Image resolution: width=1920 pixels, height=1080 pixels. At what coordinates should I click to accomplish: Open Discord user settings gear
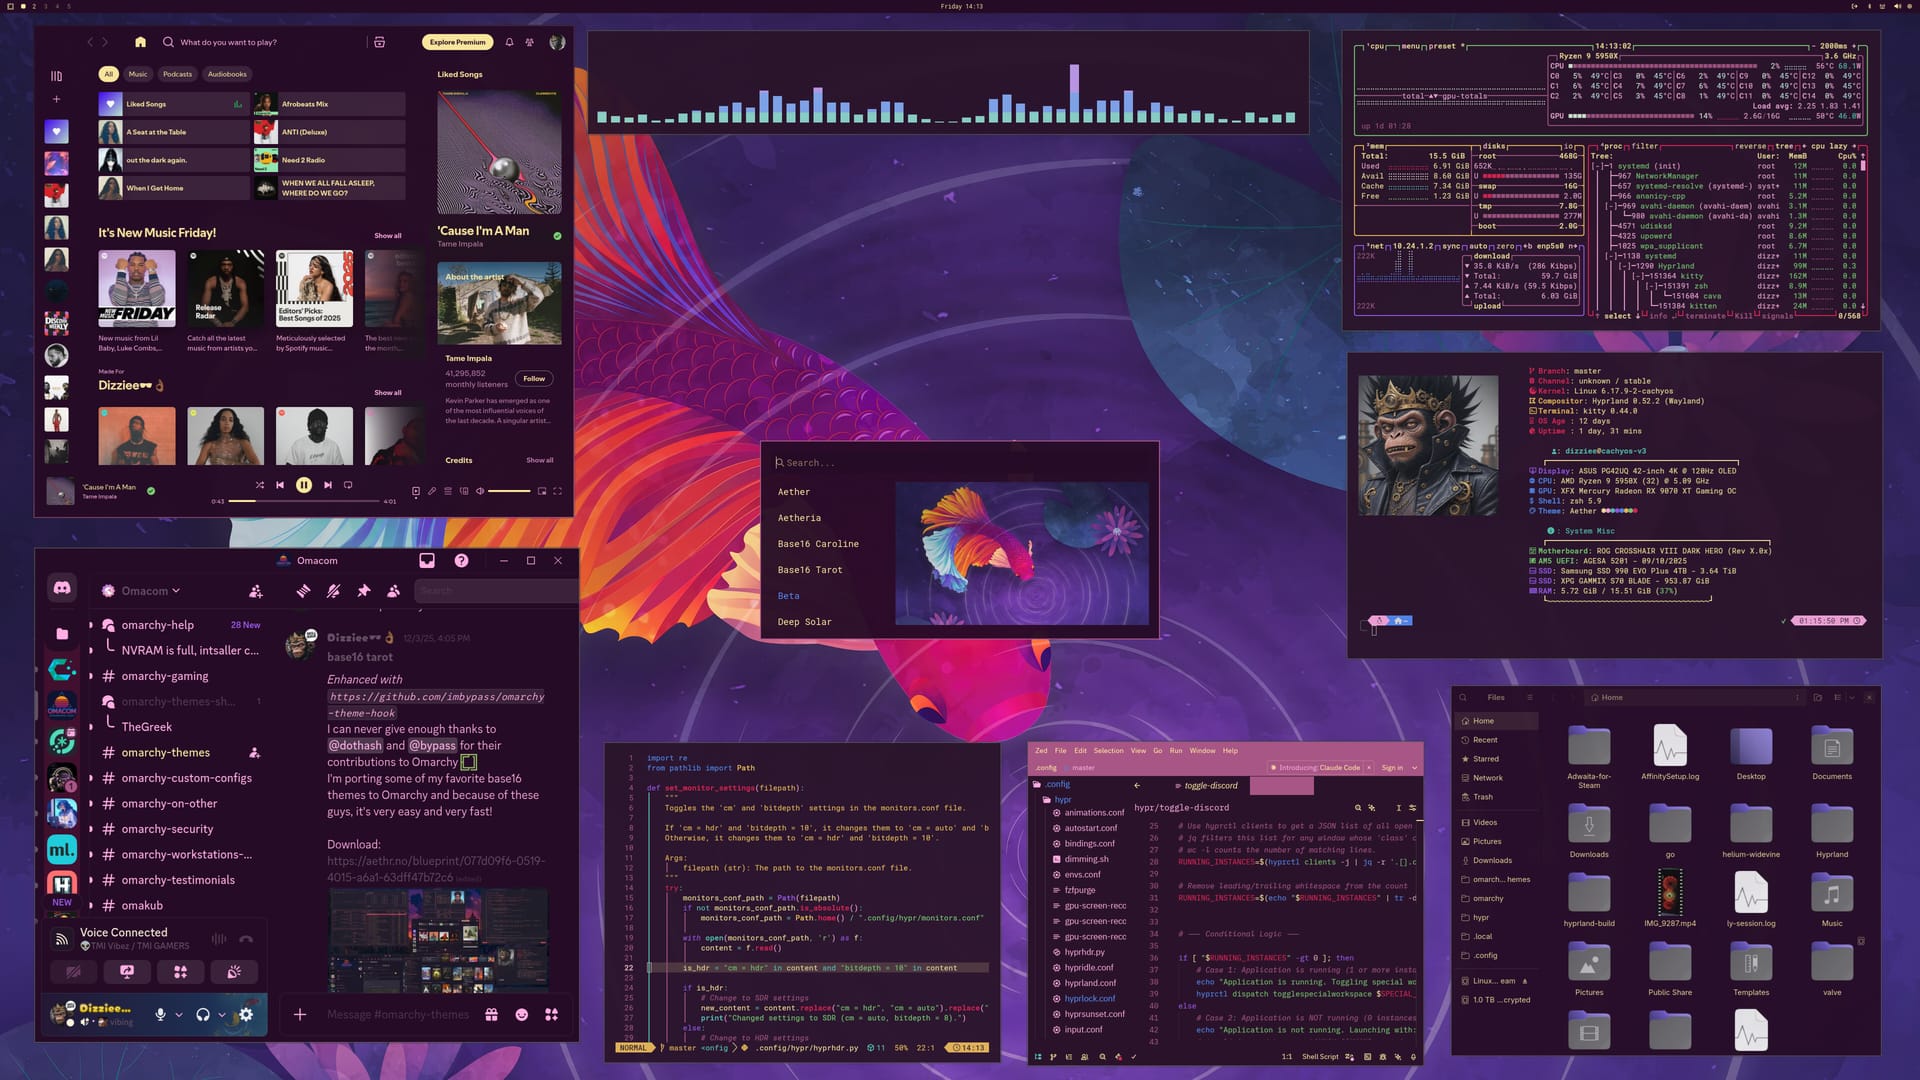click(x=245, y=1015)
